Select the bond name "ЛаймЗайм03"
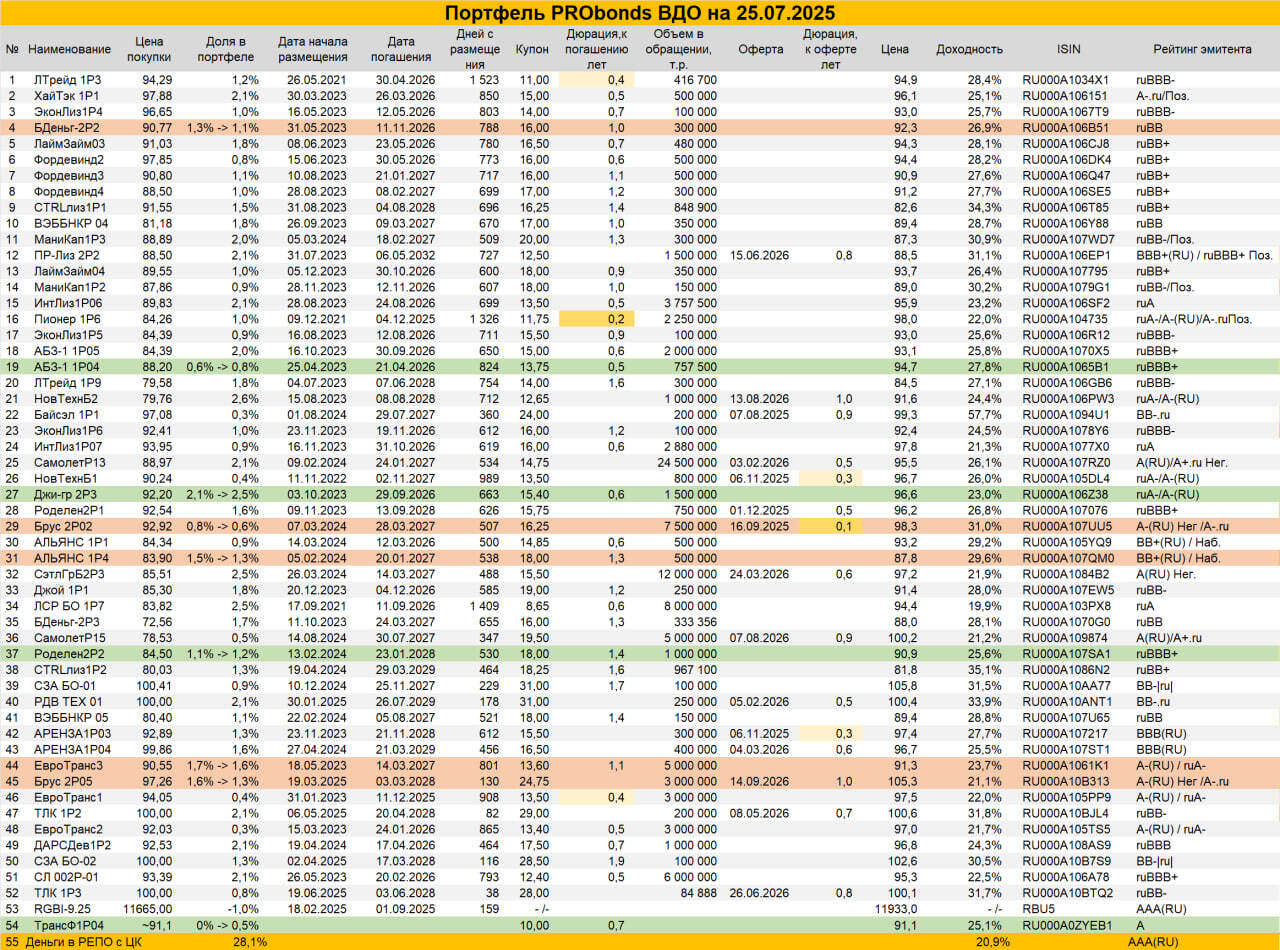 coord(67,144)
